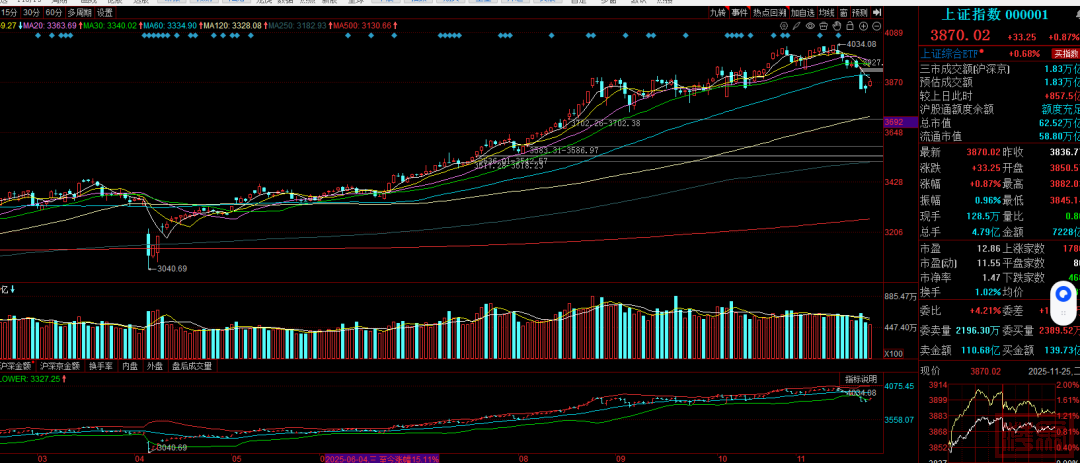Click the blue floating assistant icon
1080x463 pixels.
click(x=1062, y=297)
